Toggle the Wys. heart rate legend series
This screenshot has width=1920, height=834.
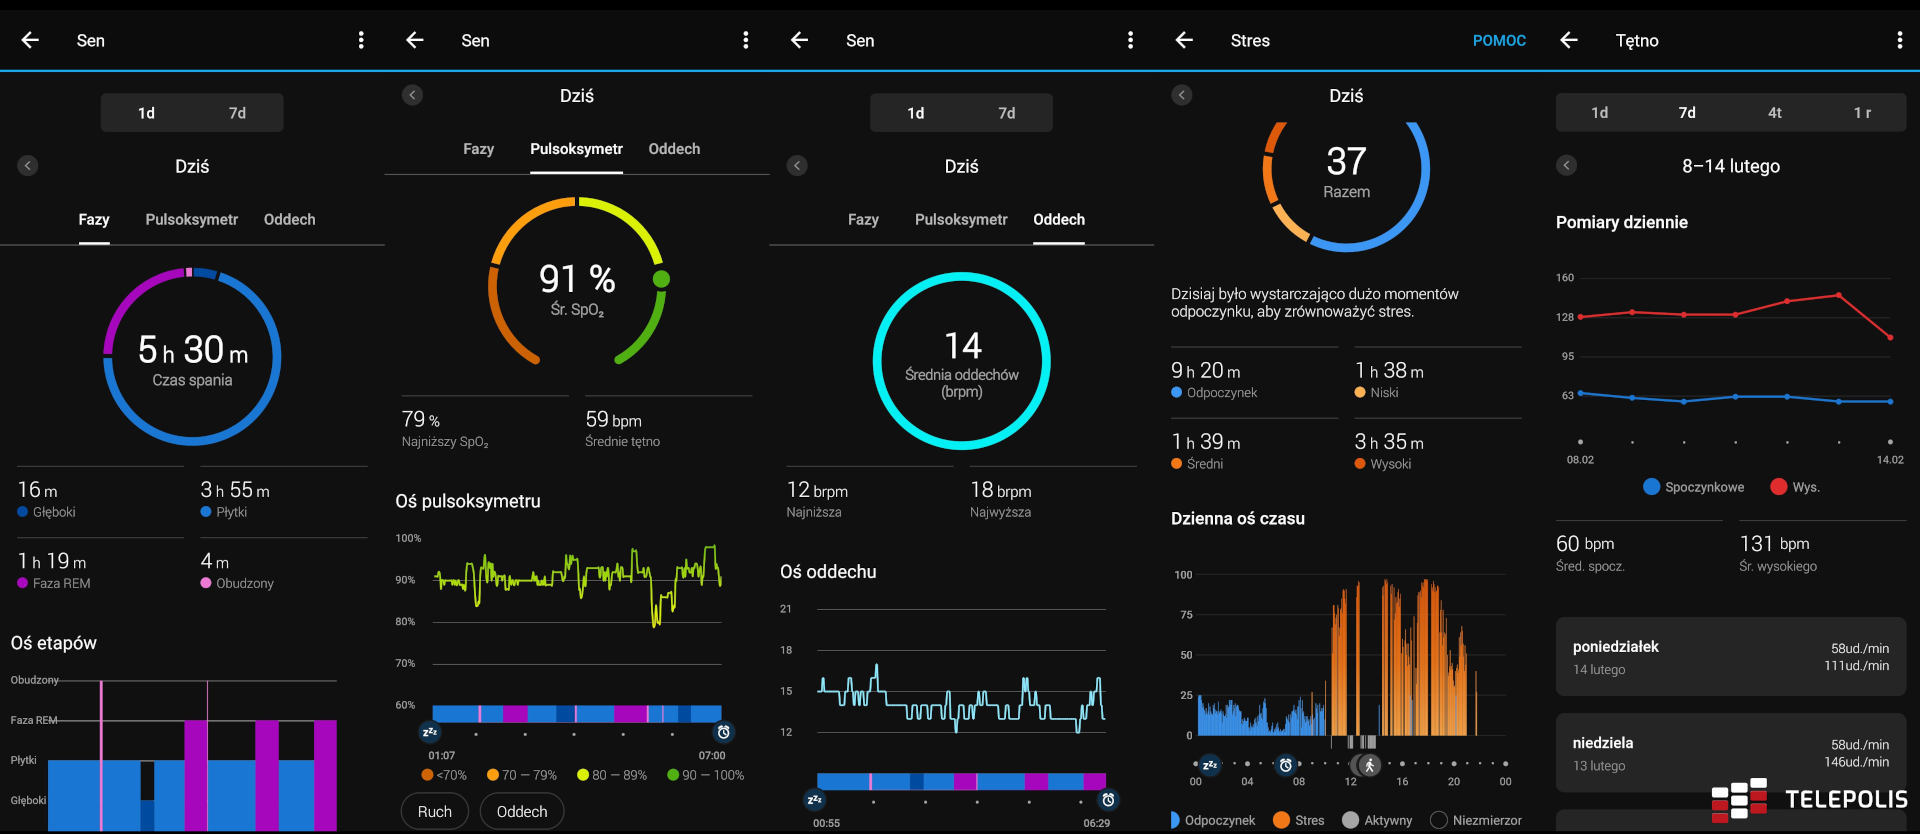click(x=1795, y=487)
